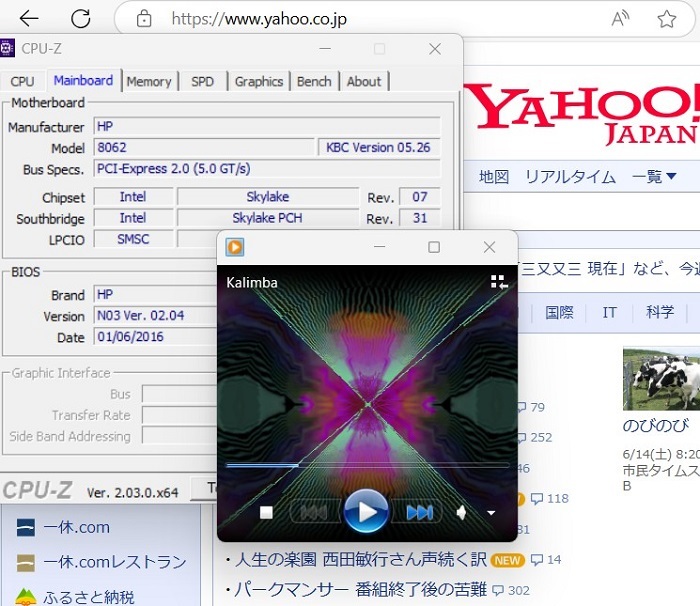Stop Kalimba playback
This screenshot has width=700, height=606.
pos(267,512)
